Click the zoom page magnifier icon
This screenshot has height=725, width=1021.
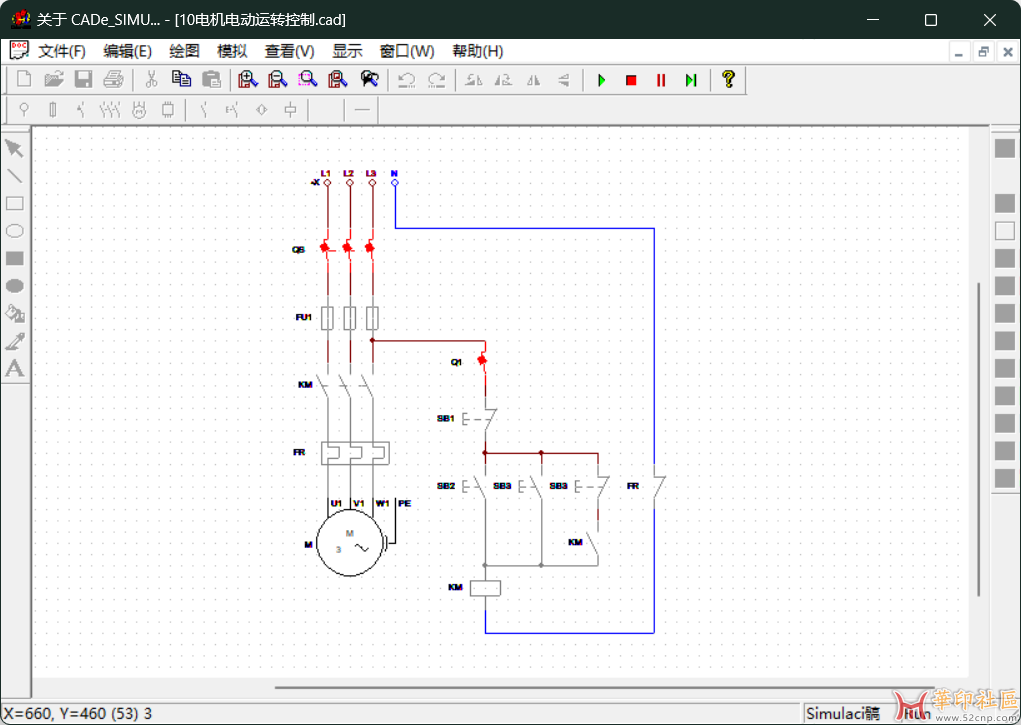point(337,79)
